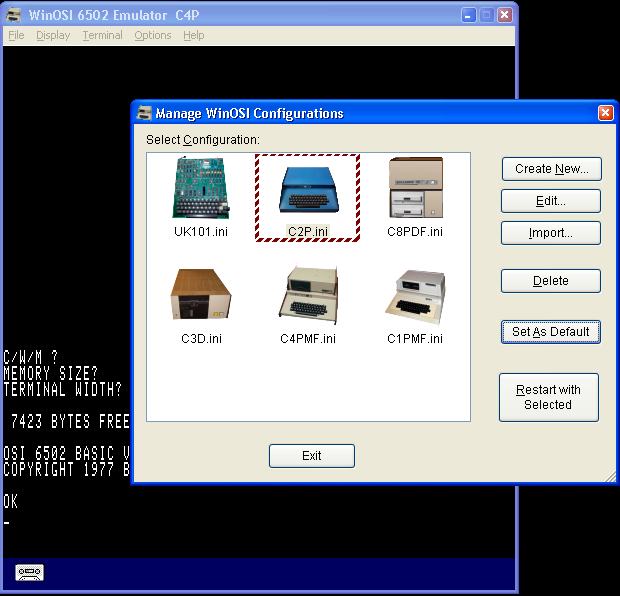Click the C8PDF.ini file name label
The image size is (620, 596).
(x=415, y=231)
